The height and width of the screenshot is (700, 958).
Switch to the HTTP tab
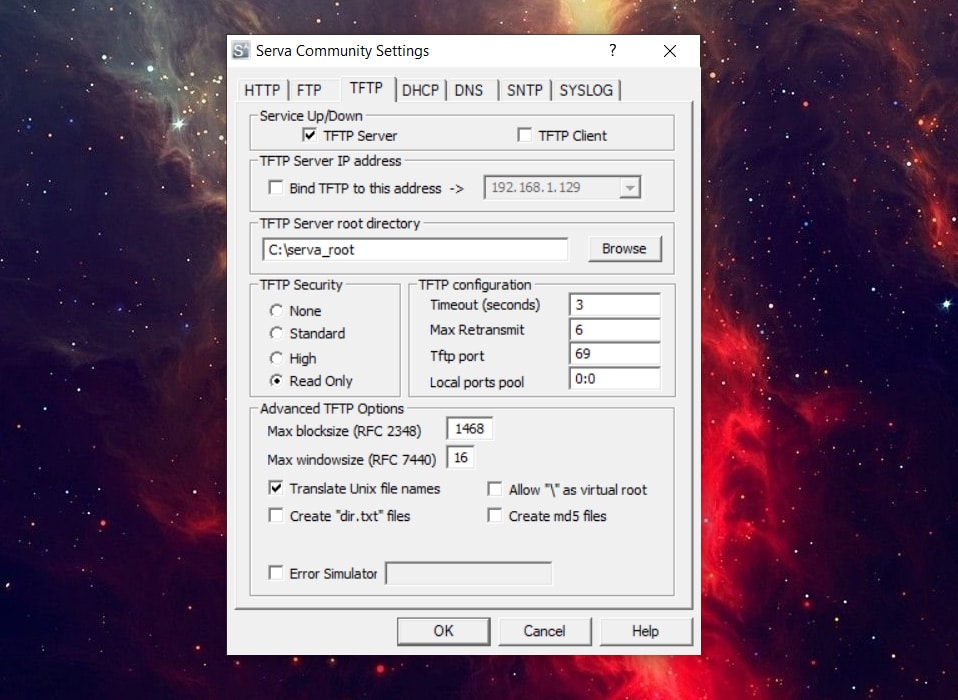tap(262, 90)
